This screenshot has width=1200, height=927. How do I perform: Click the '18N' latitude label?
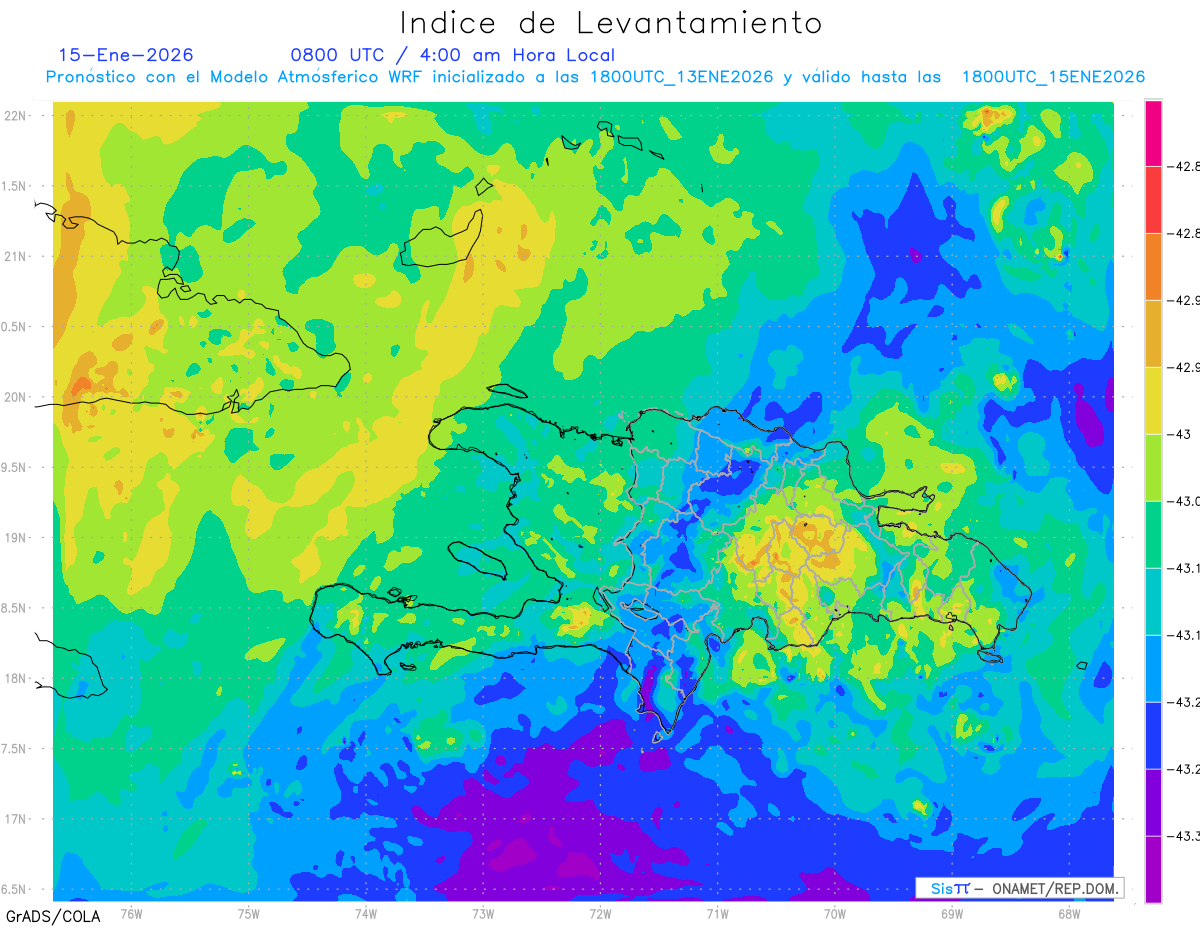[x=16, y=678]
